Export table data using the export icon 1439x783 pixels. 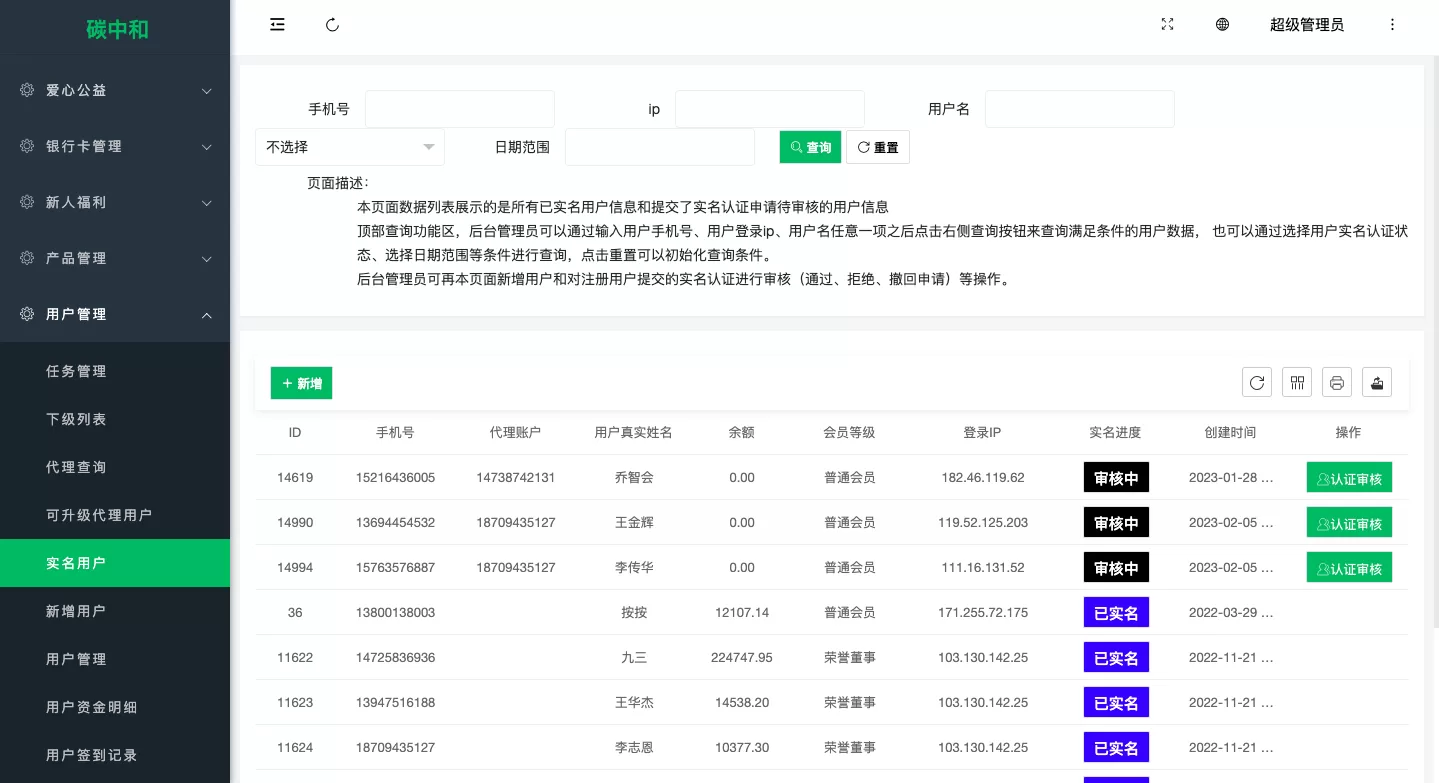point(1377,382)
